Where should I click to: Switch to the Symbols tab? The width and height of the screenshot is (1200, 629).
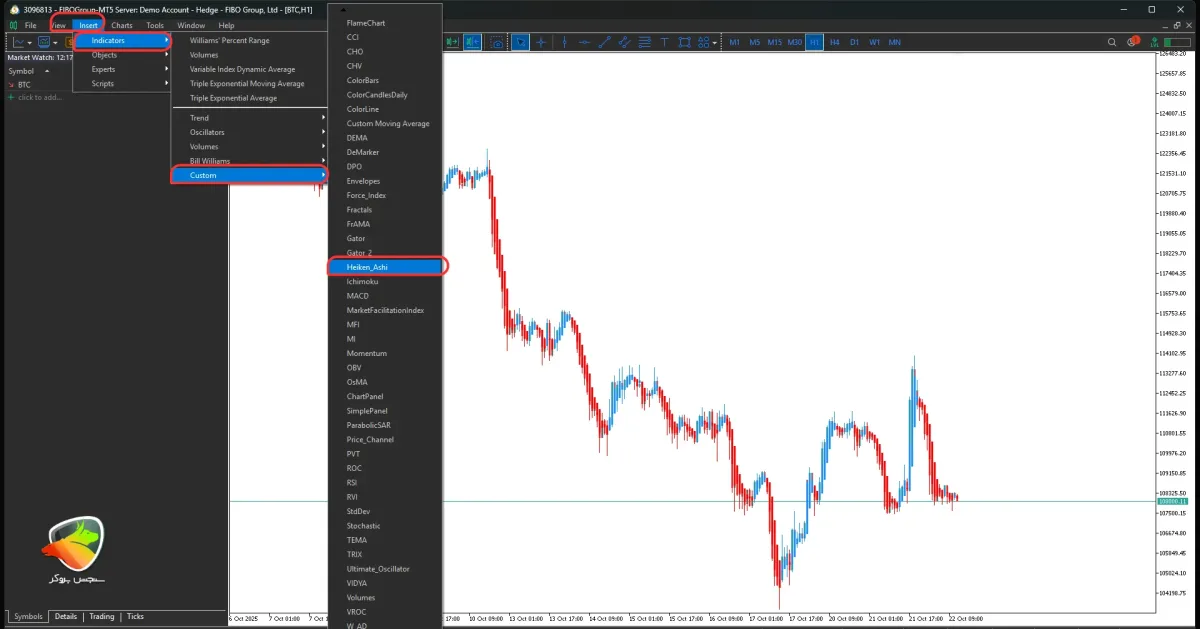coord(29,617)
